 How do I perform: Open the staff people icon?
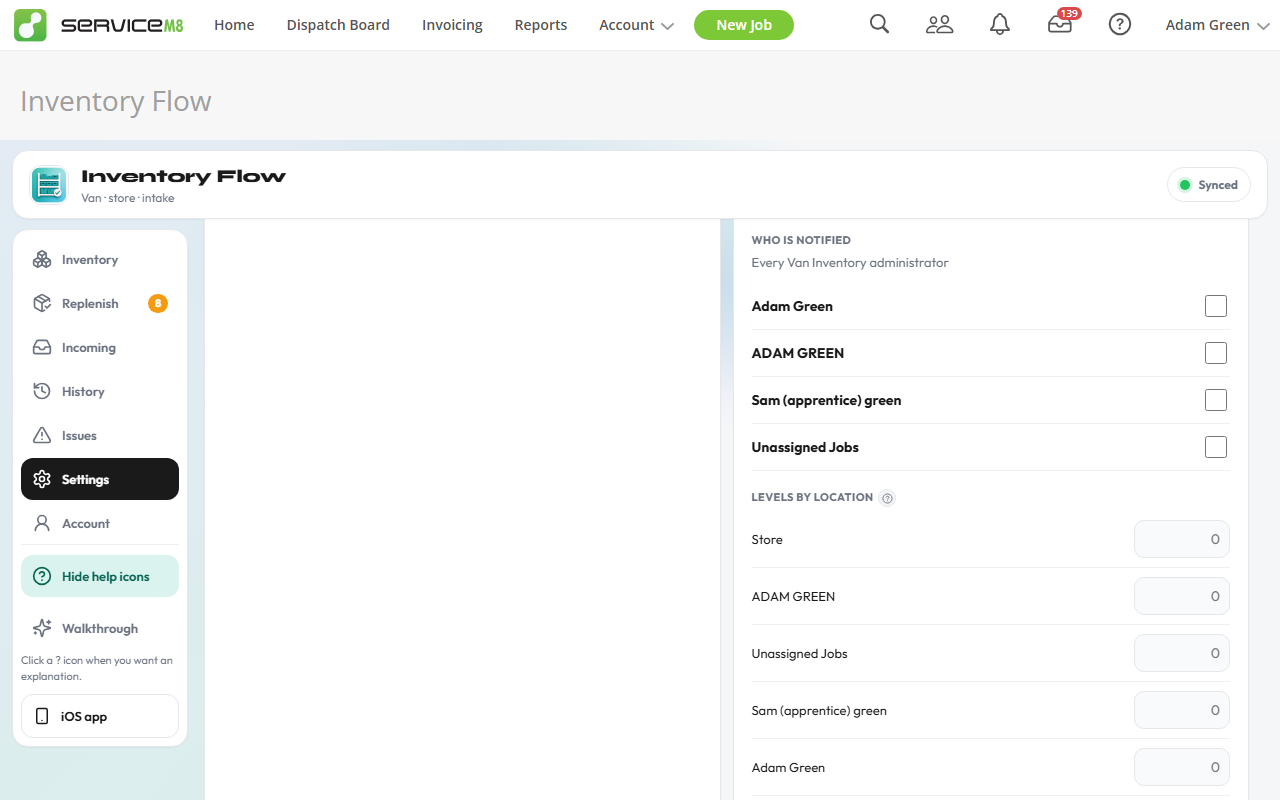tap(939, 25)
